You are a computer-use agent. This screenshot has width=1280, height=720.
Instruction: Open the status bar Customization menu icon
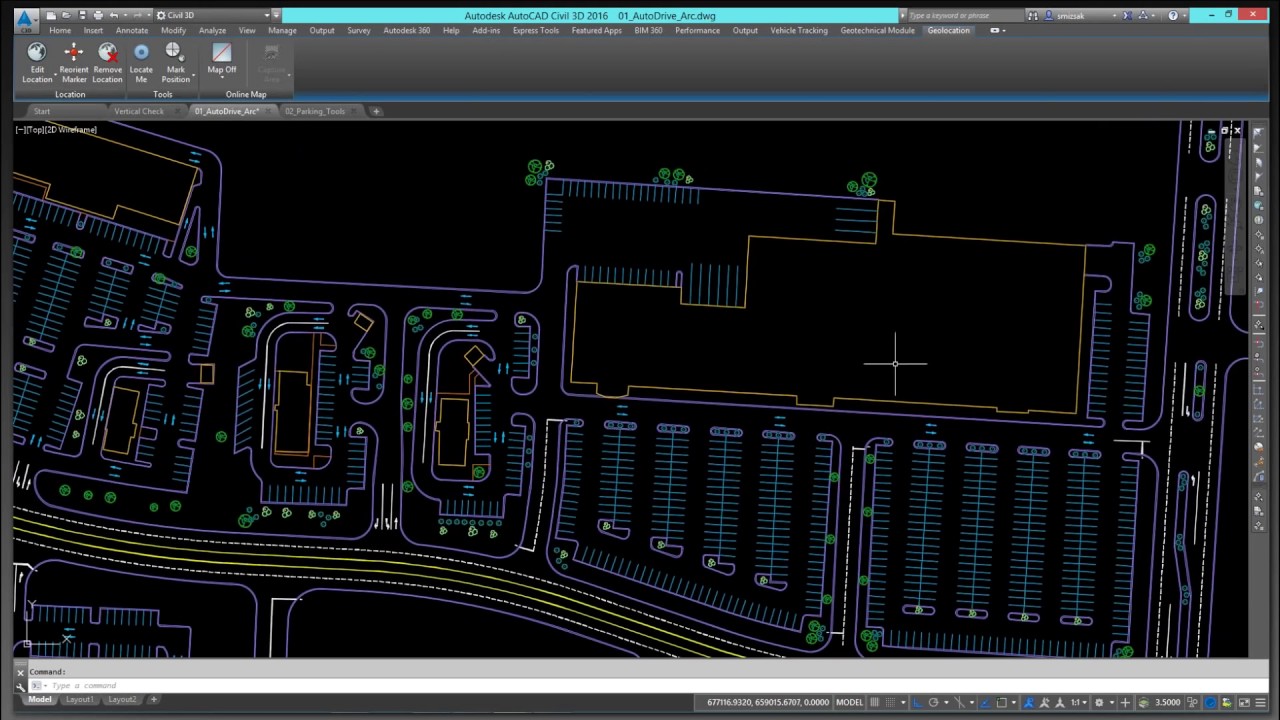pyautogui.click(x=1261, y=702)
